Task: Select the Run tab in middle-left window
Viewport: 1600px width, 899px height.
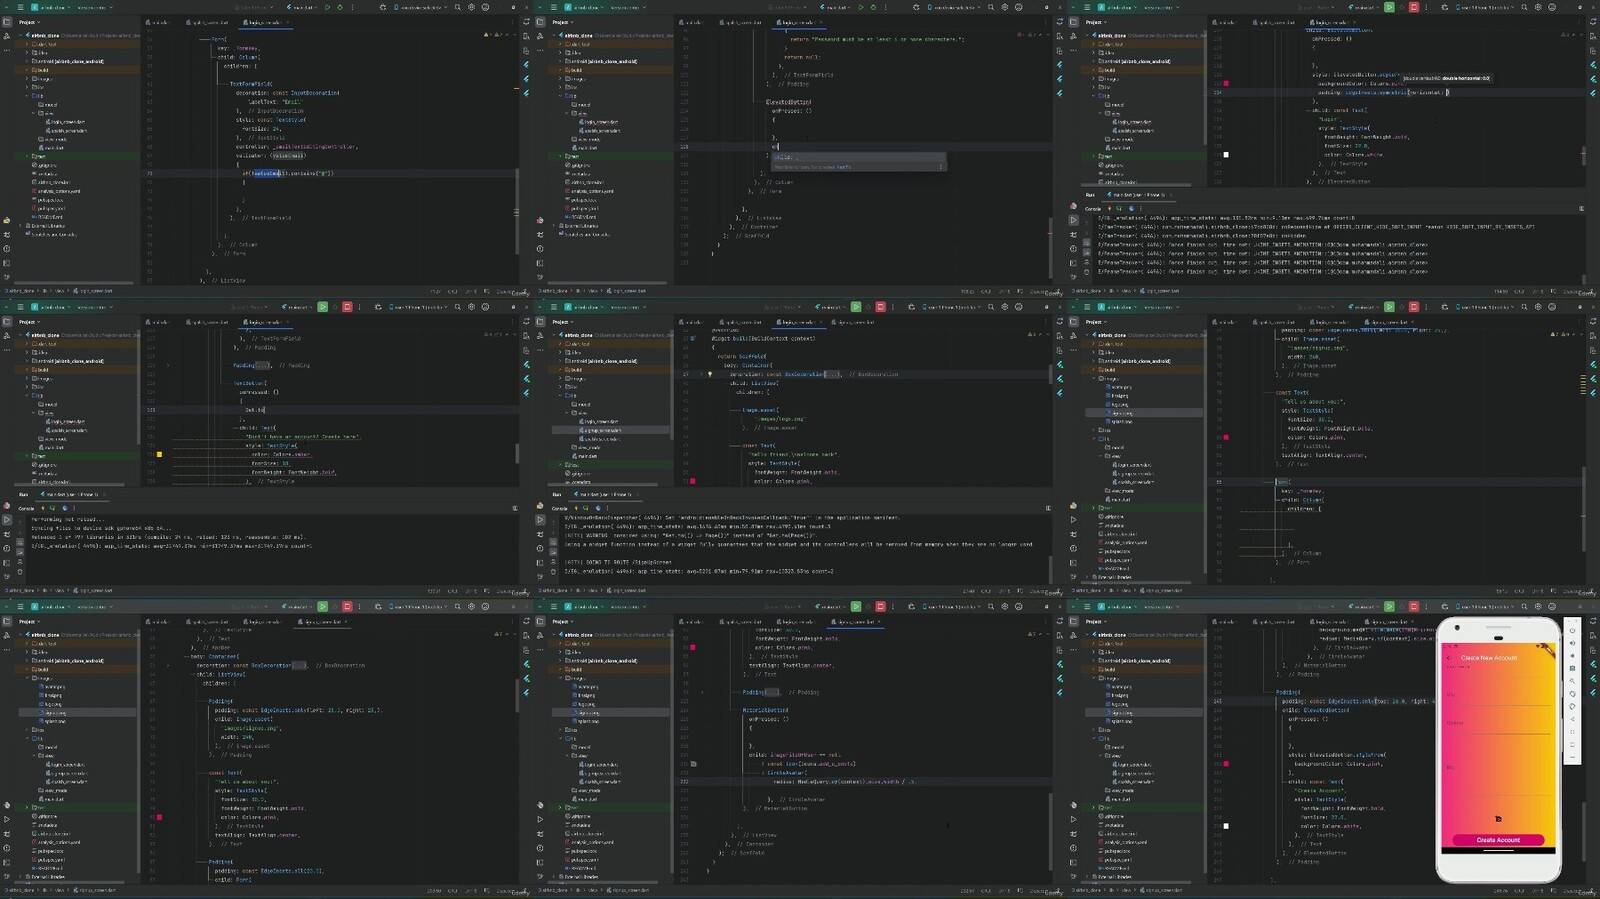Action: 24,494
